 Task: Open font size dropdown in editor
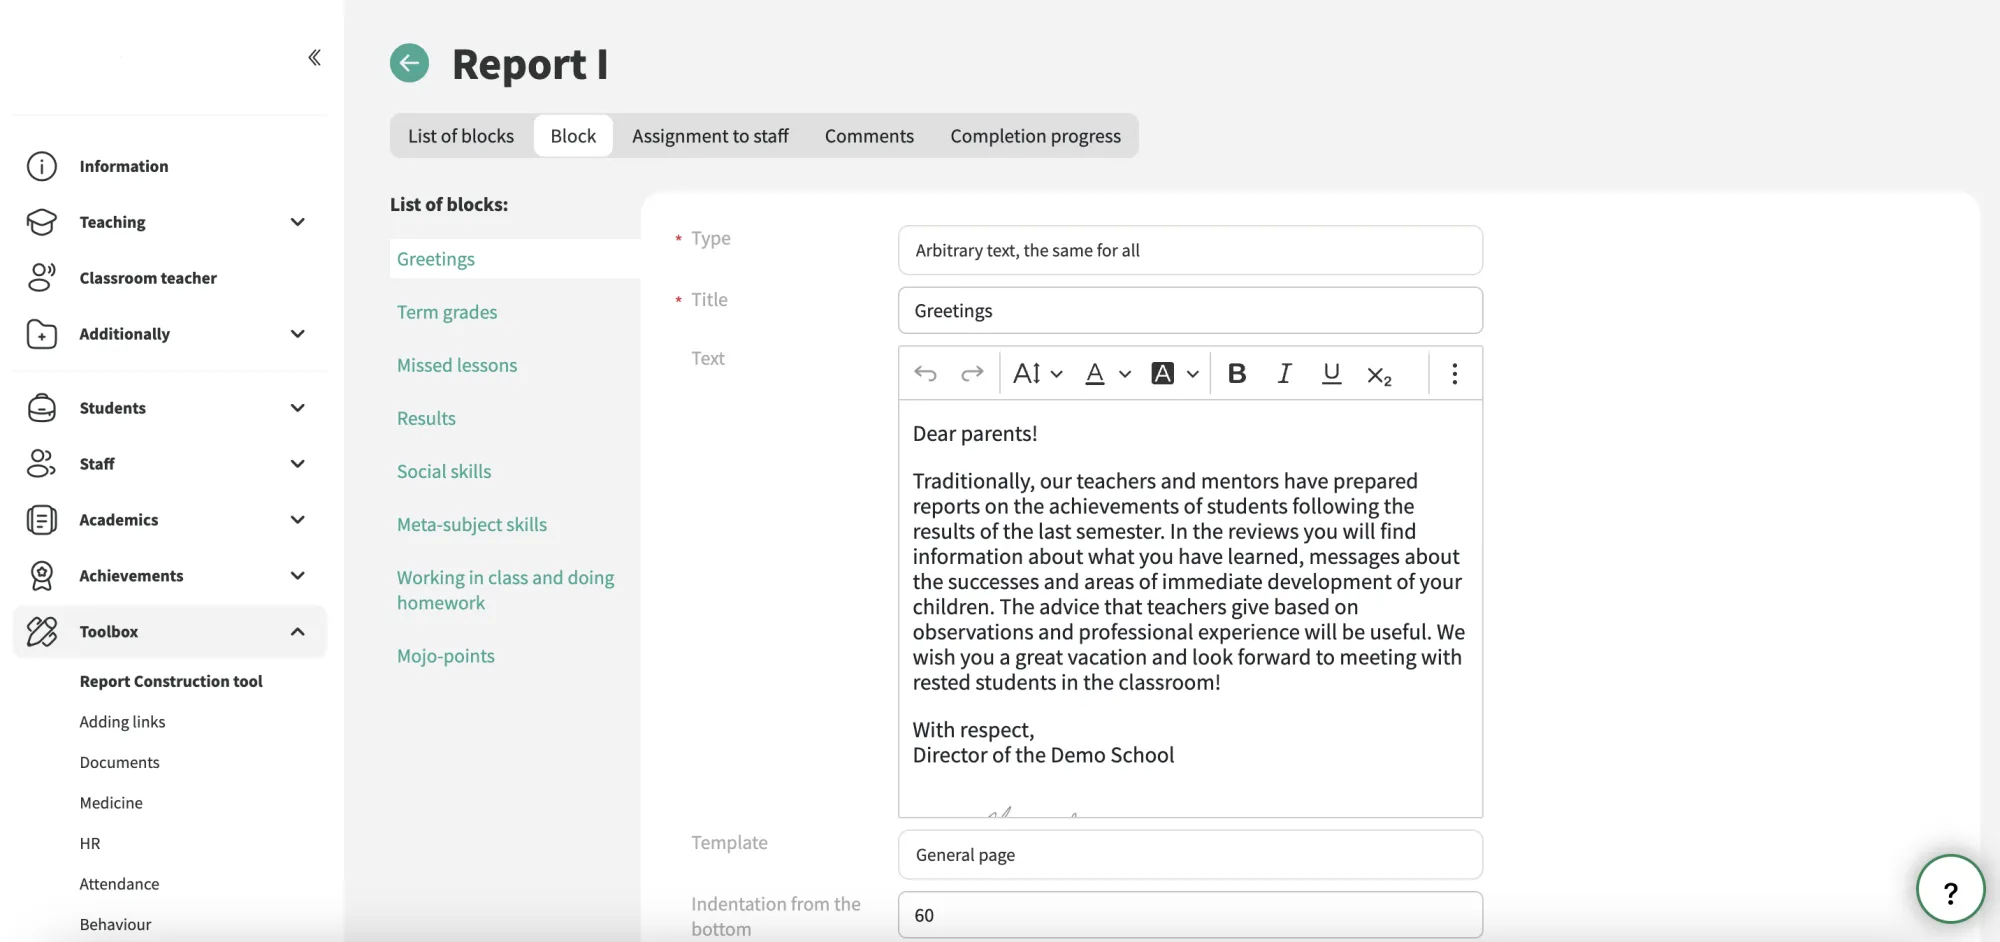[1037, 374]
